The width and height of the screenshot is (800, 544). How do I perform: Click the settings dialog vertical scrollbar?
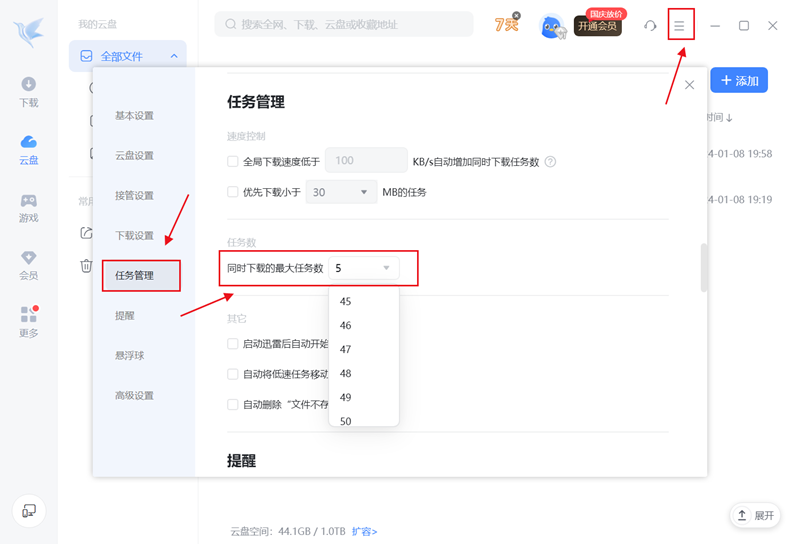click(x=704, y=267)
